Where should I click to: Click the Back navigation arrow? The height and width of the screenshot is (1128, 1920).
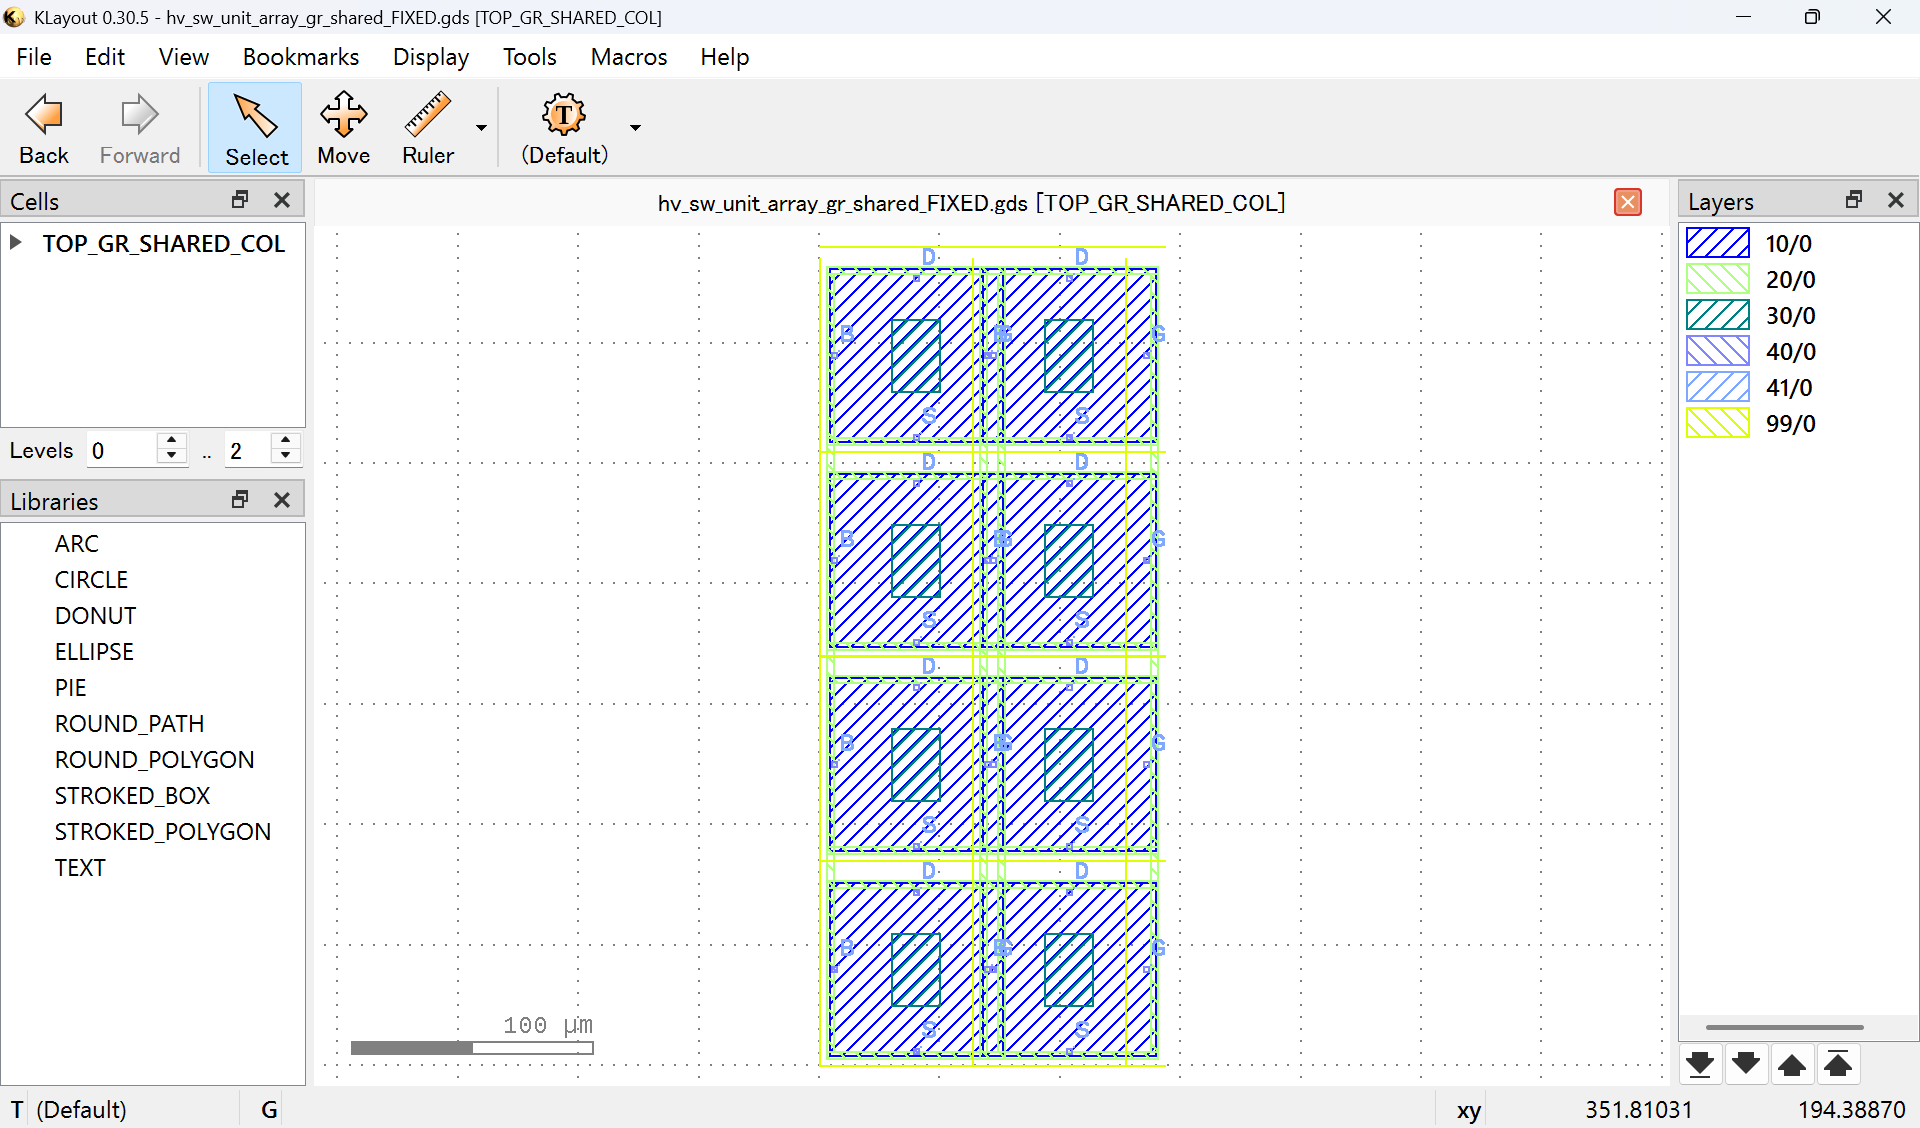click(x=42, y=127)
